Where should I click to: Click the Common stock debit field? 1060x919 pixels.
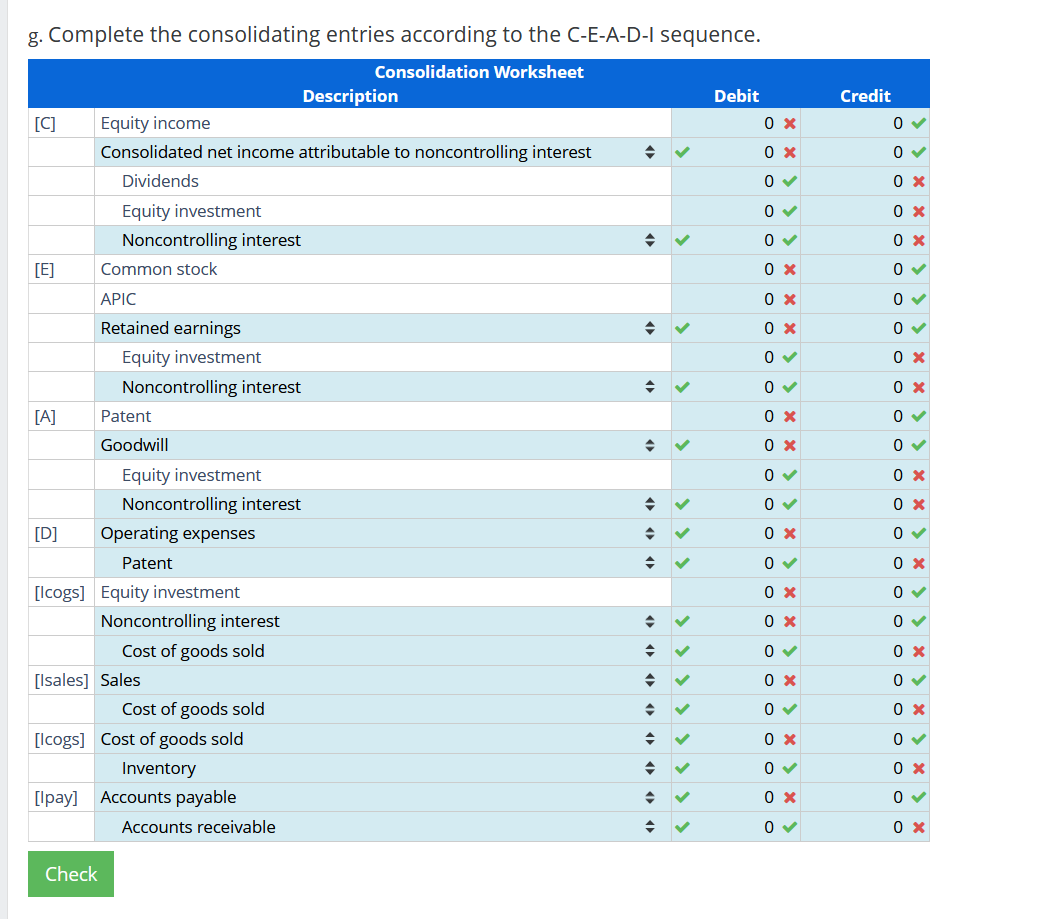pos(737,269)
